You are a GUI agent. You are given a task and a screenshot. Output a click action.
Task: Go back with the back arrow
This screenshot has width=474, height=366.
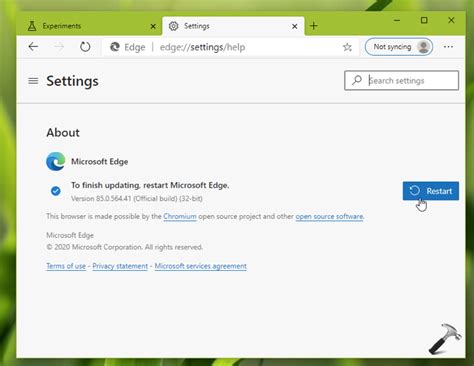click(x=33, y=47)
